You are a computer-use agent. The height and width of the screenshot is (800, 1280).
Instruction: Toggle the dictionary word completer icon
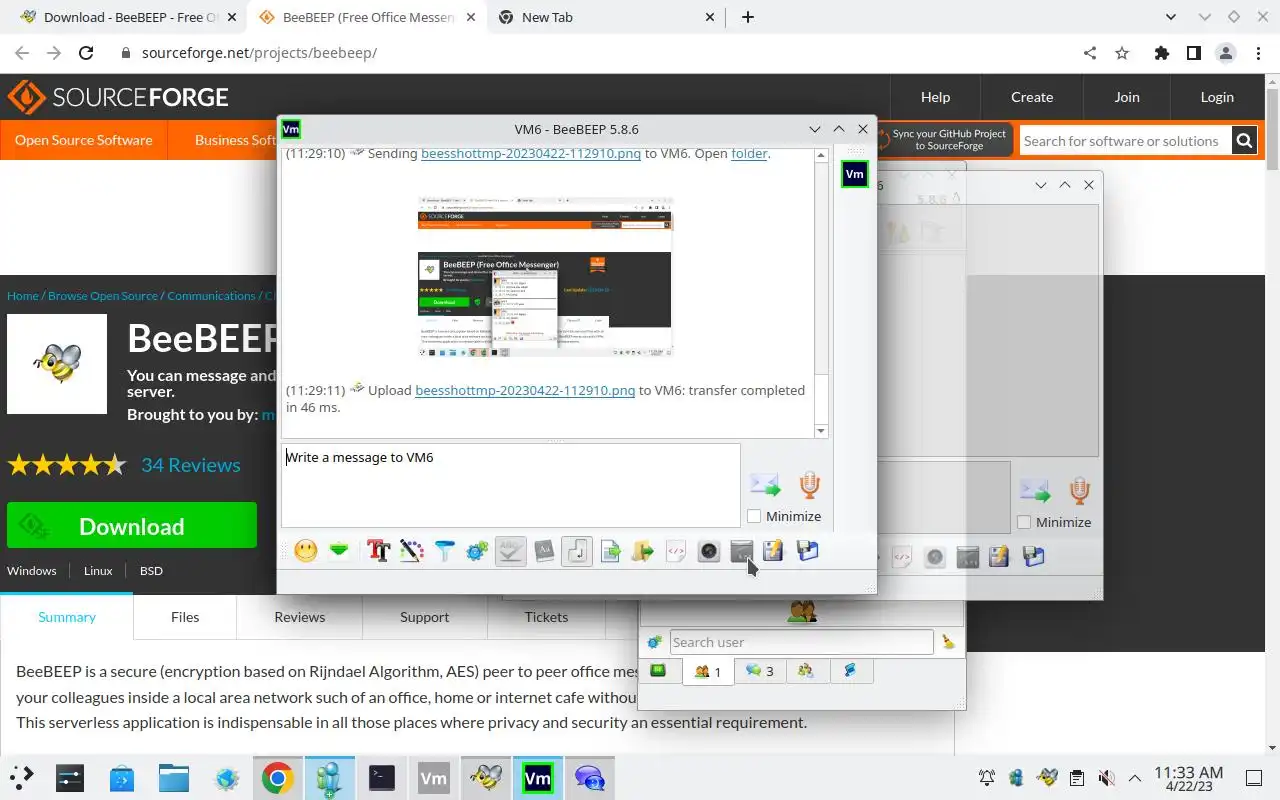tap(544, 551)
